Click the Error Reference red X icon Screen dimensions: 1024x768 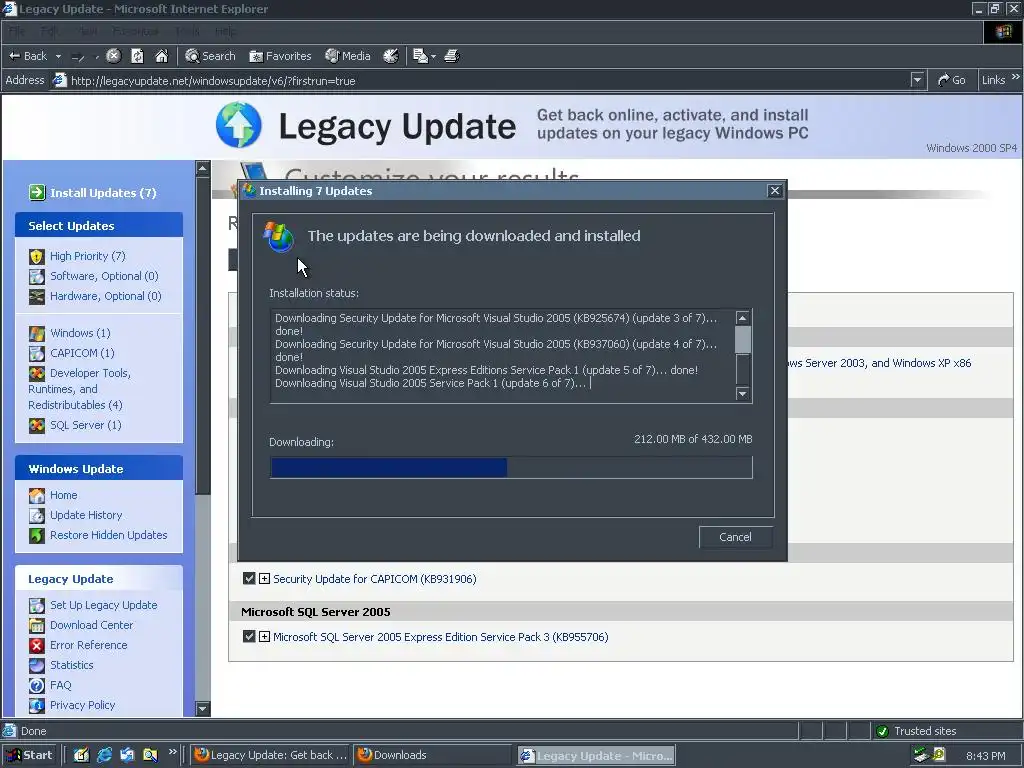point(37,645)
